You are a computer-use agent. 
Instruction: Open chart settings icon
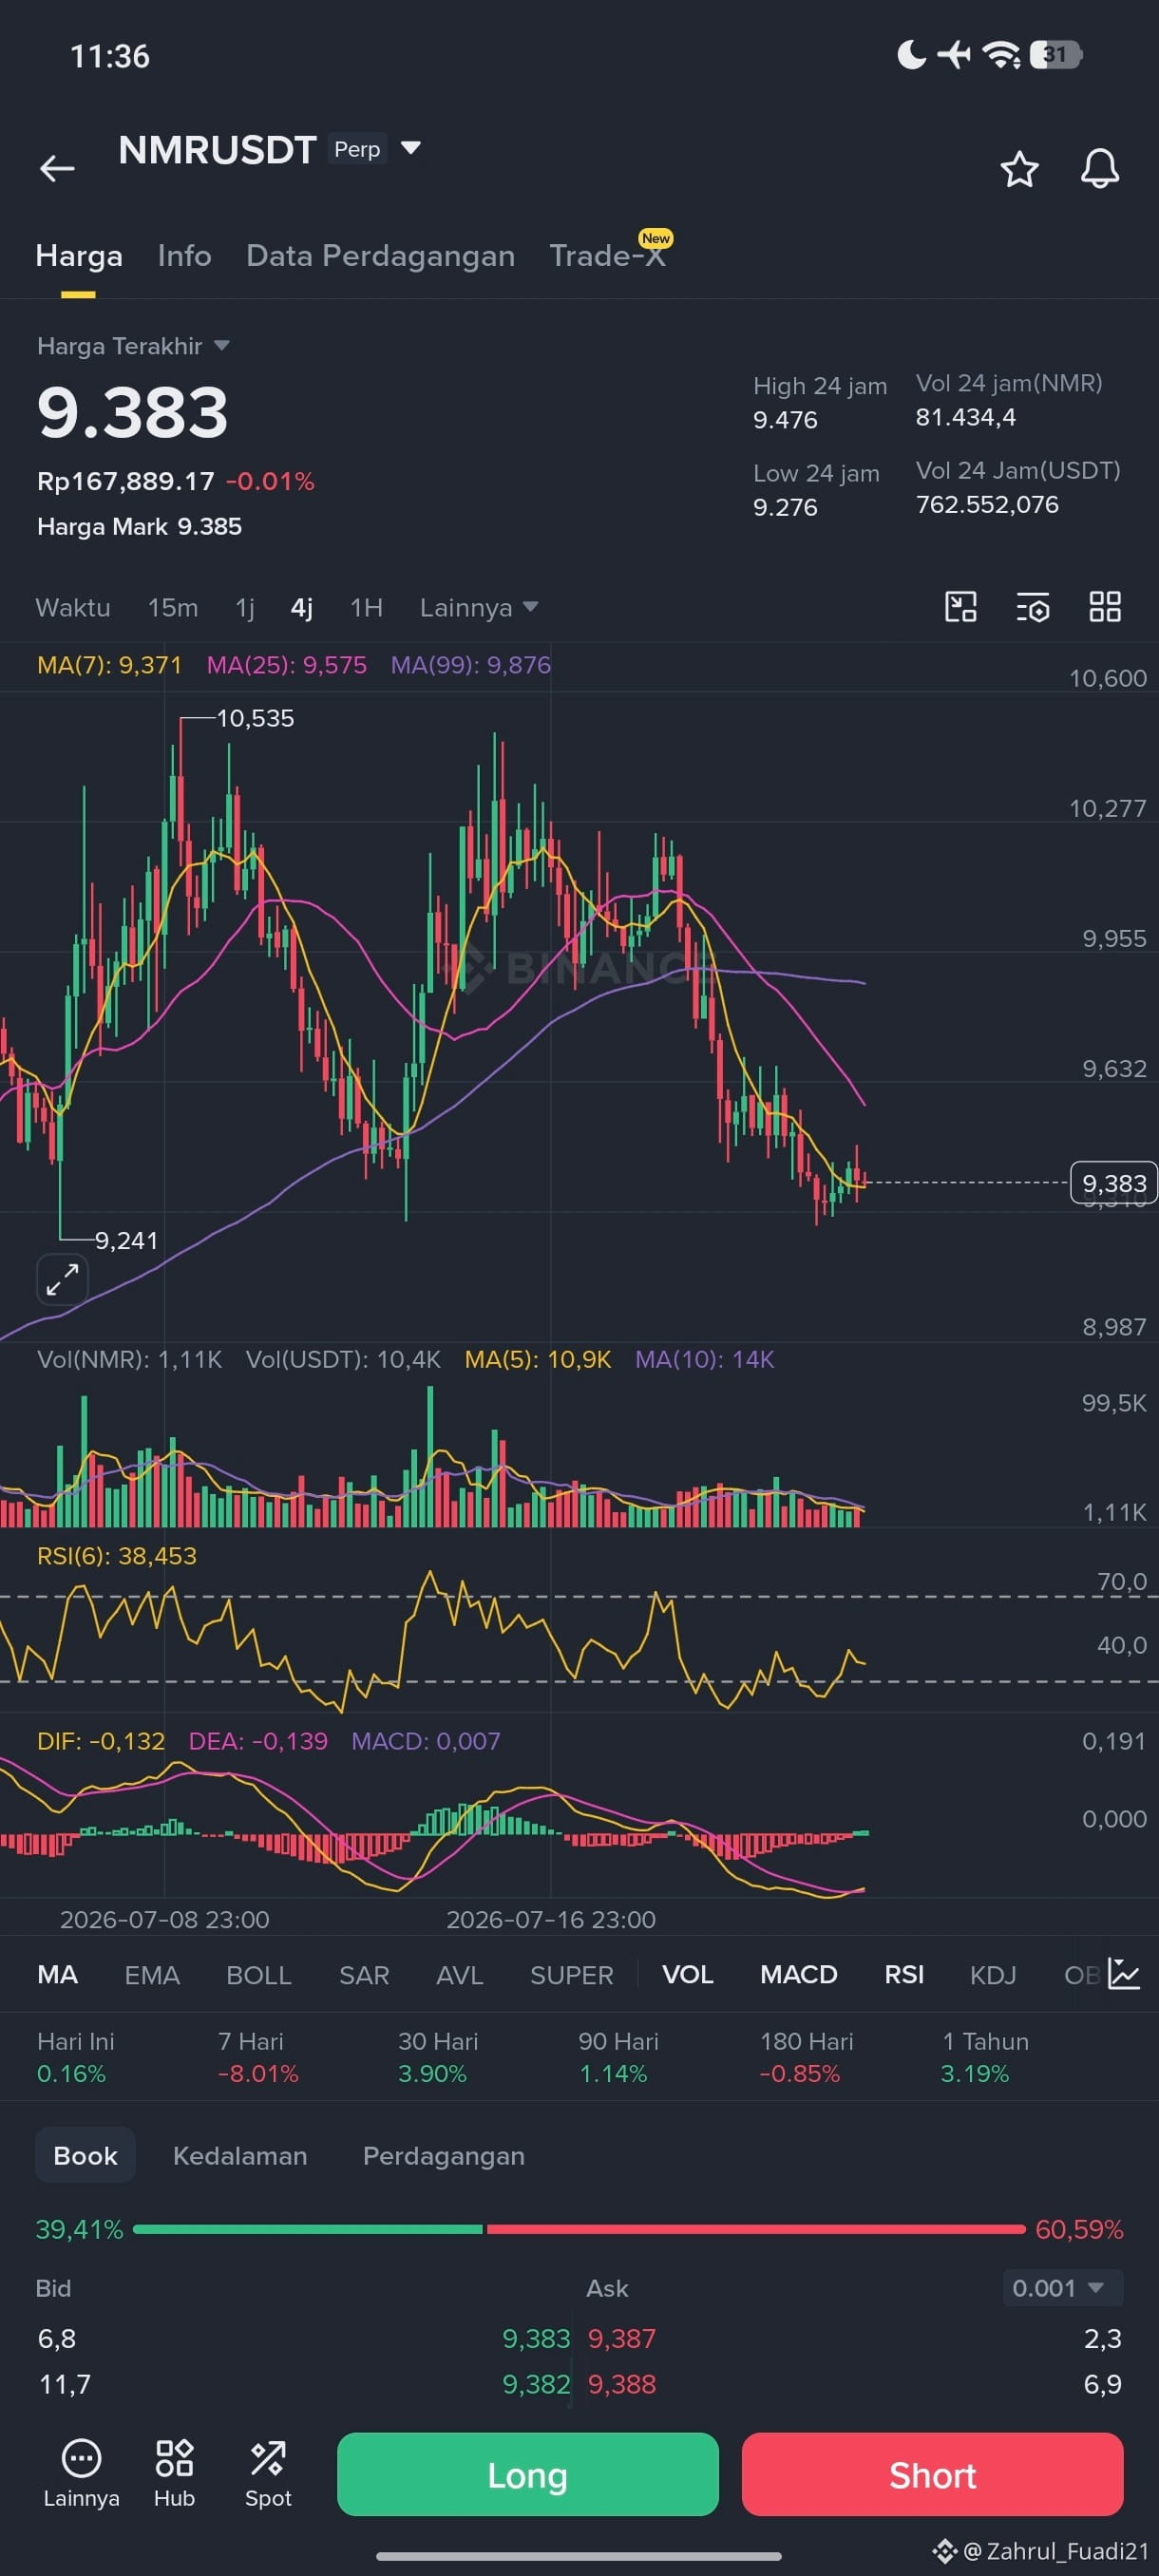pos(1032,607)
